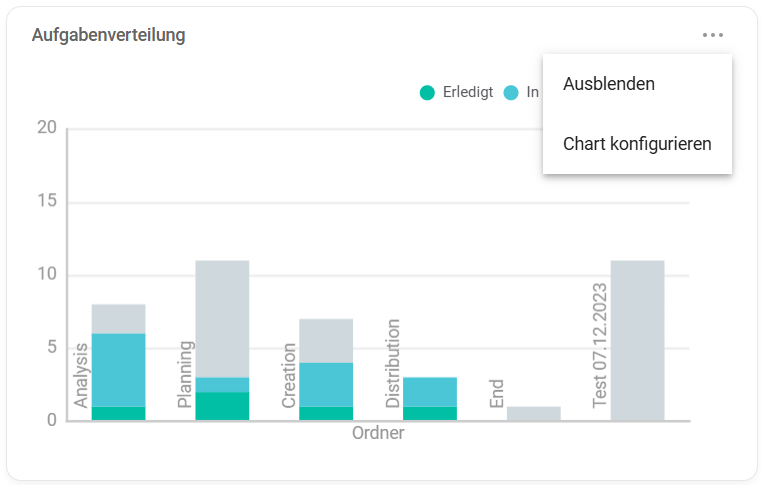
Task: Click the grey Test 07.12.2023 bar
Action: 637,340
